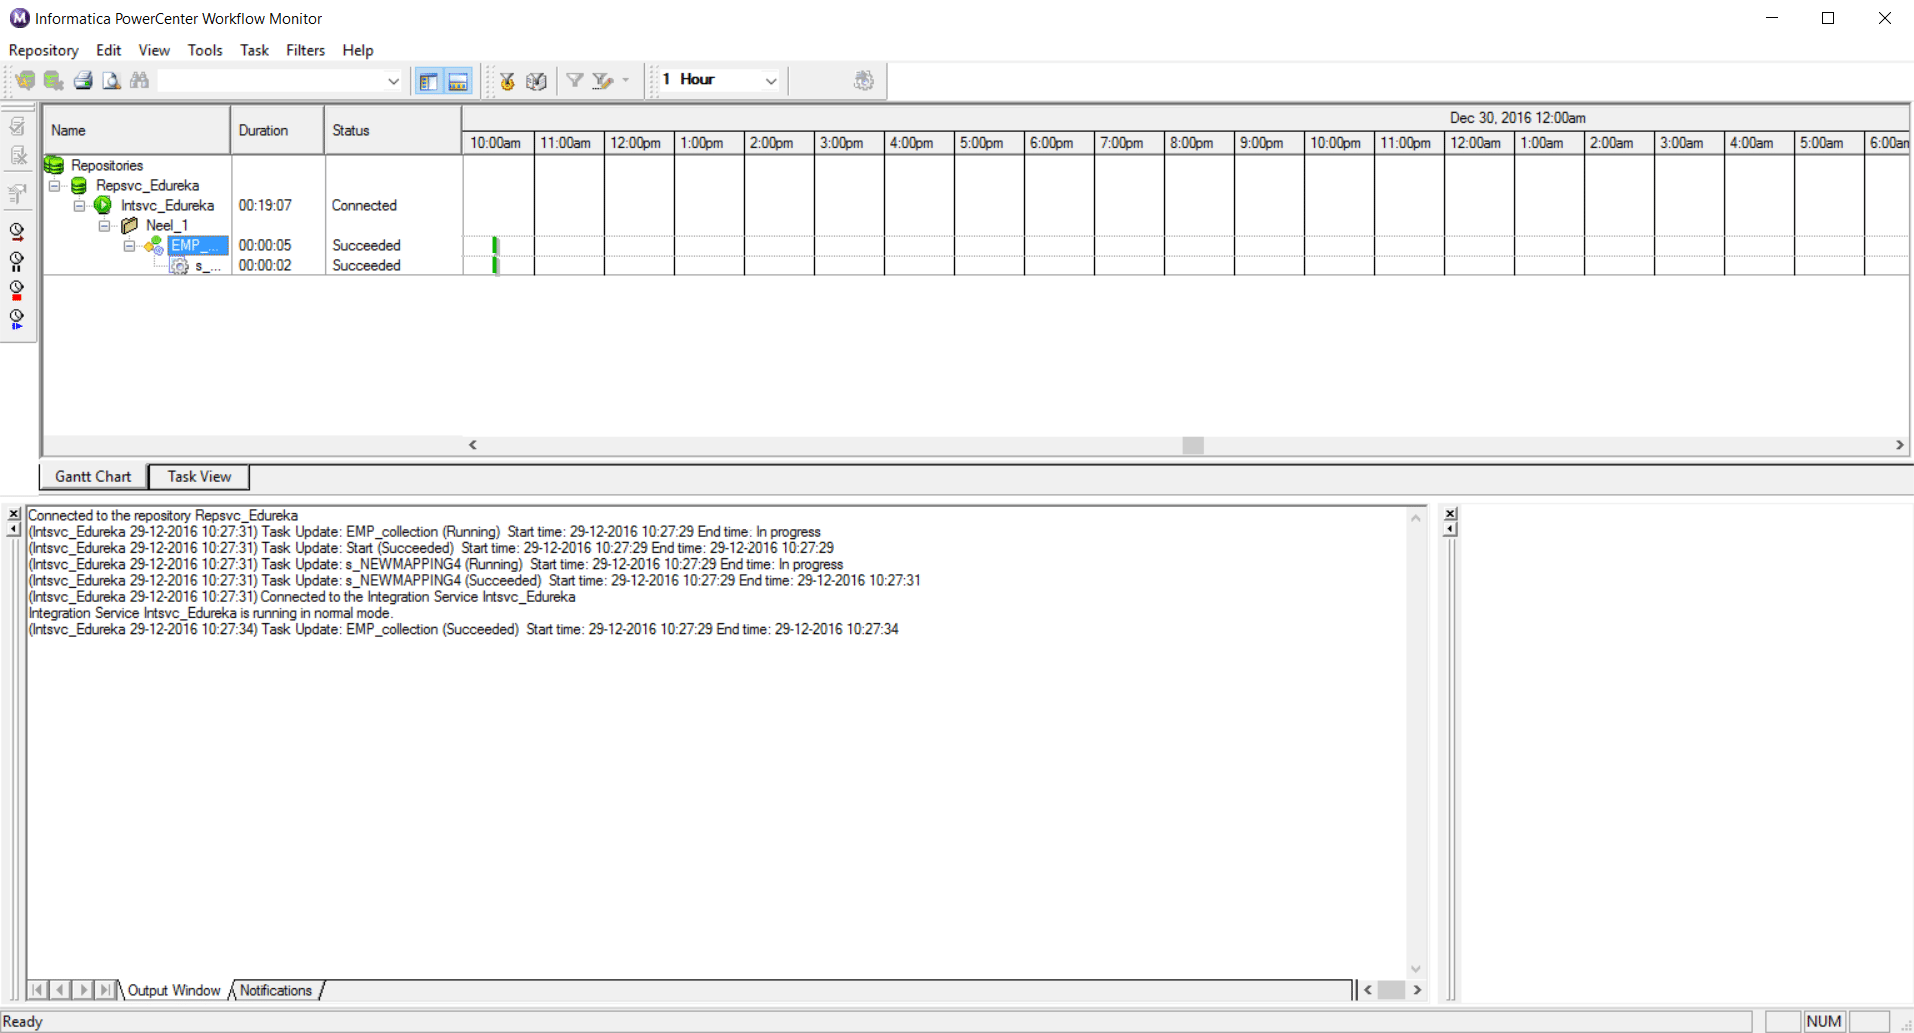Open the Edit menu
This screenshot has width=1914, height=1033.
click(108, 50)
